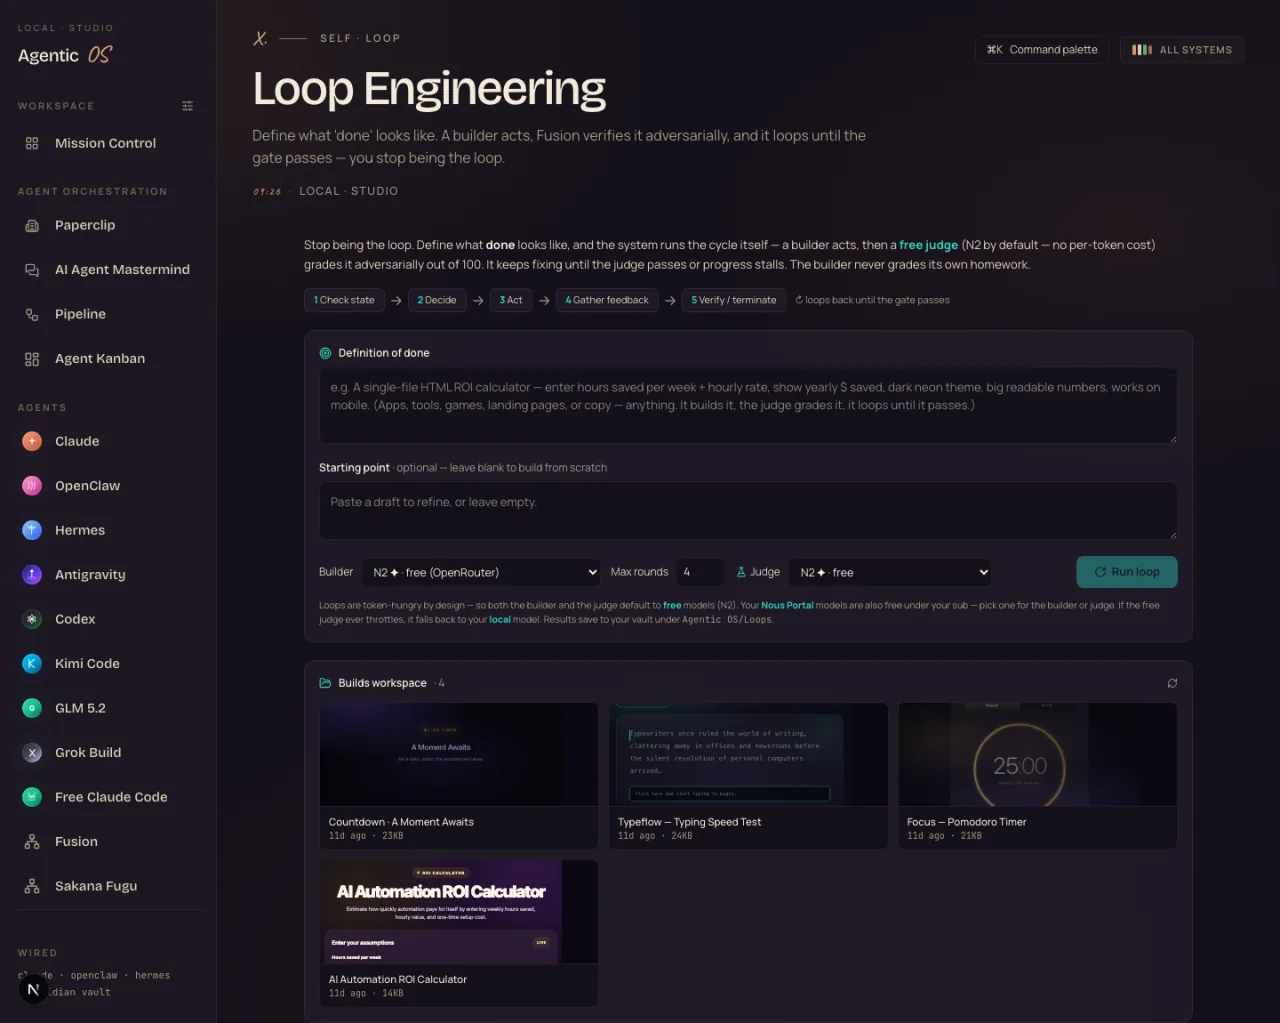Viewport: 1280px width, 1023px height.
Task: Click into the Starting point textarea
Action: tap(748, 511)
